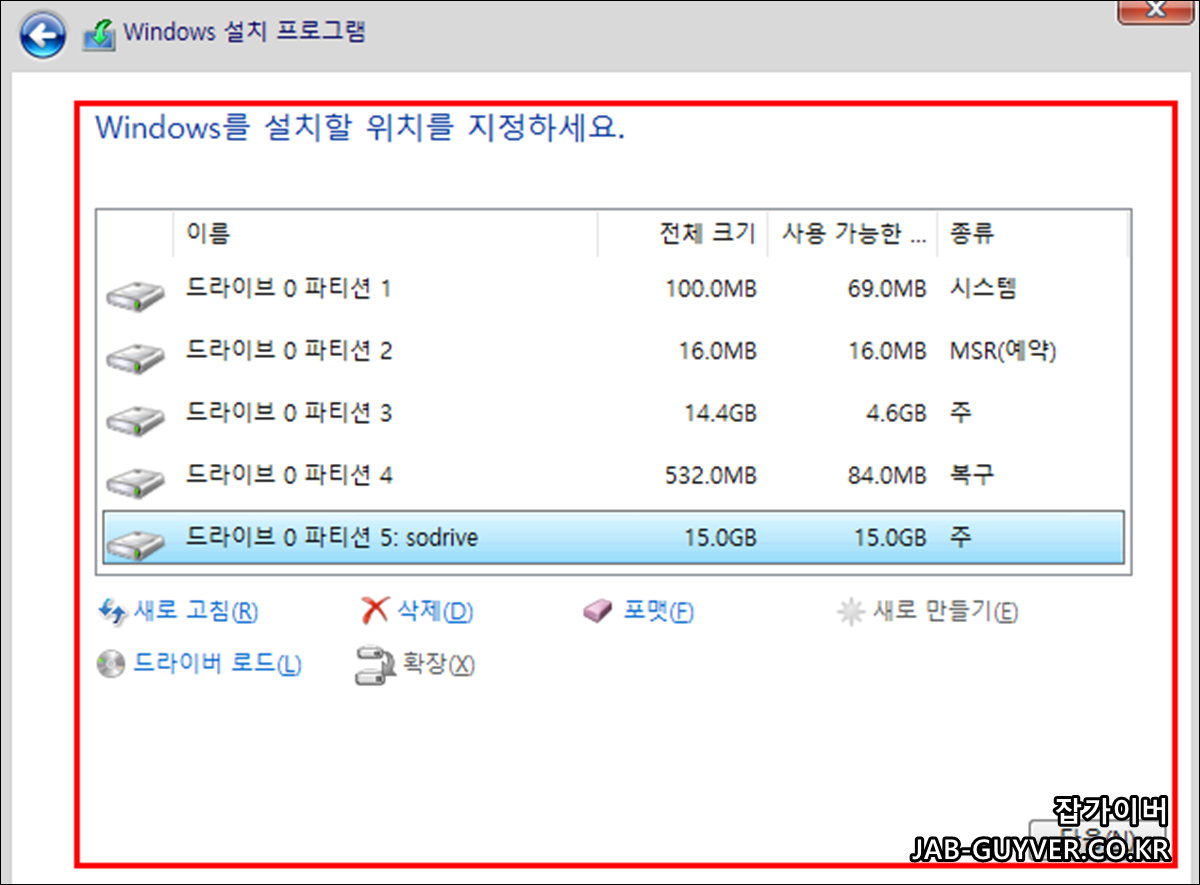Choose 포맷(F) to format partition

click(658, 611)
